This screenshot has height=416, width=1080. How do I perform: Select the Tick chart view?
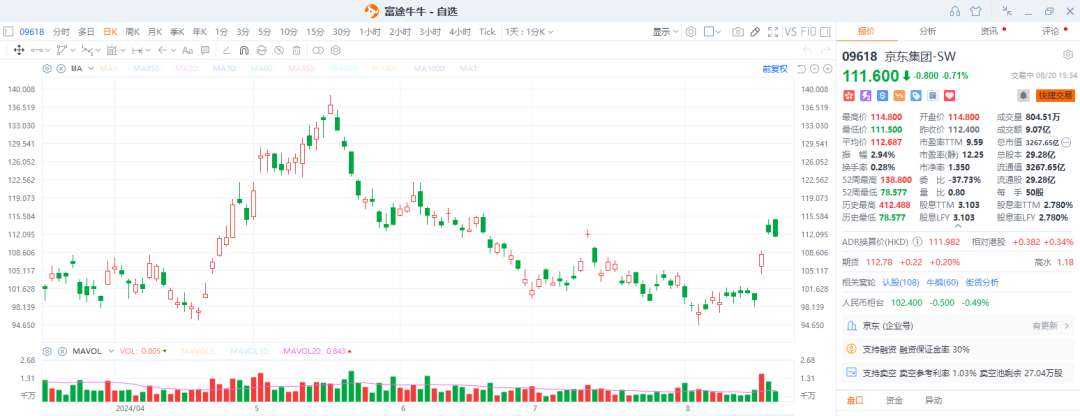click(x=487, y=32)
